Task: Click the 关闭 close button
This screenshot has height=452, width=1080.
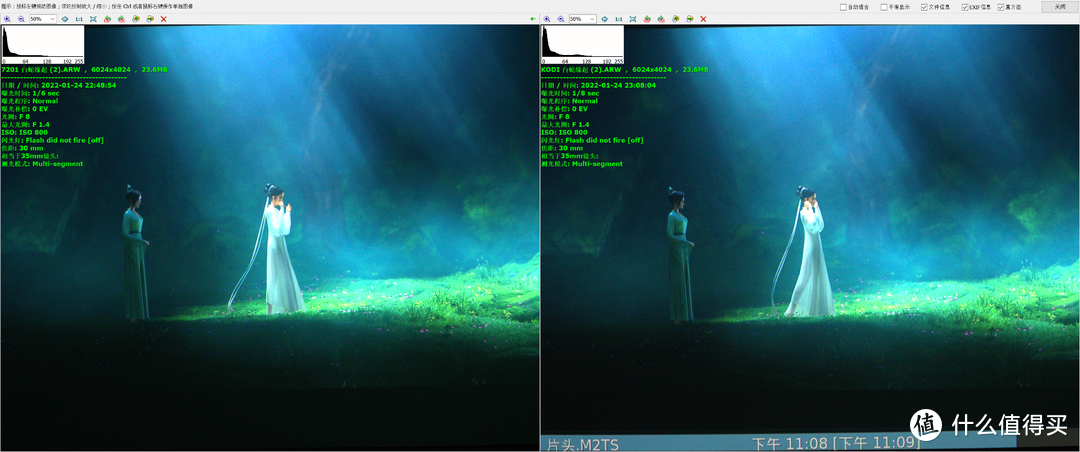Action: [x=1058, y=7]
